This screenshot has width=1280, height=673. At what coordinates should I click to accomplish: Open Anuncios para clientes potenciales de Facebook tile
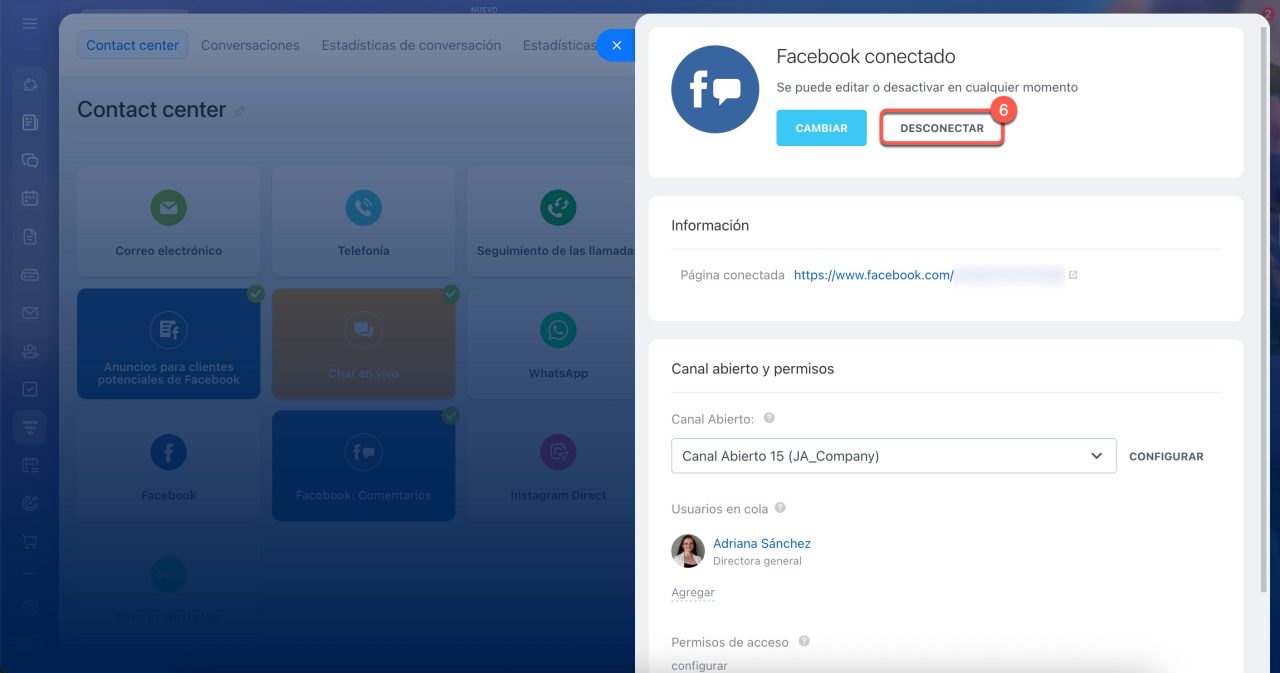169,344
